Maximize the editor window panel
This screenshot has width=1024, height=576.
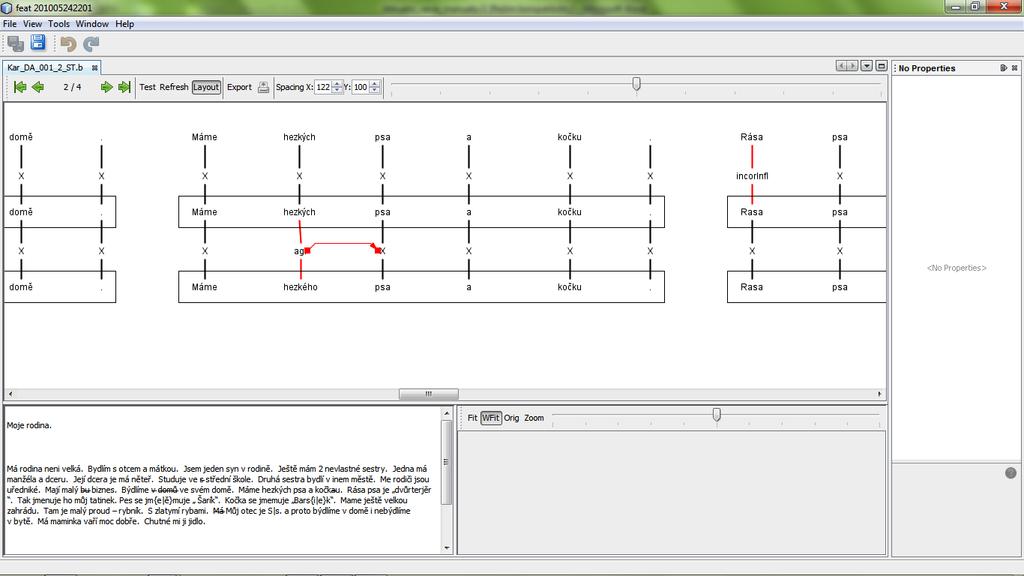pyautogui.click(x=881, y=66)
